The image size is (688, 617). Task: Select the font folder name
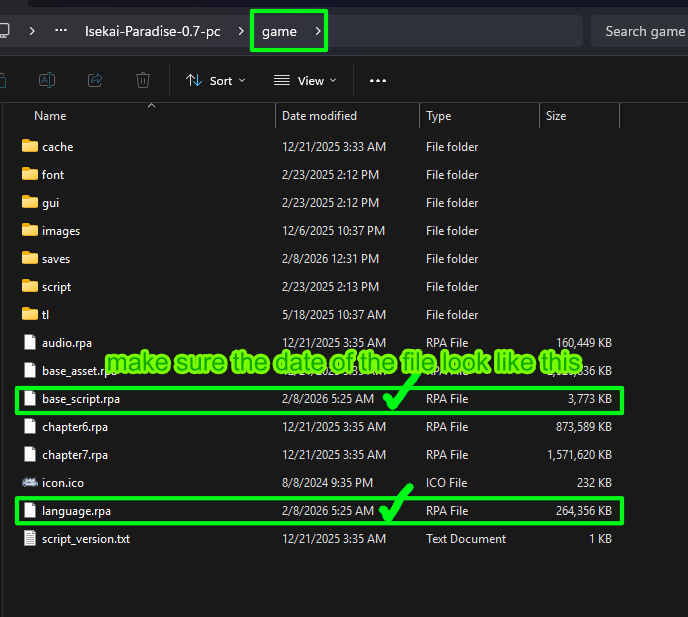coord(53,175)
